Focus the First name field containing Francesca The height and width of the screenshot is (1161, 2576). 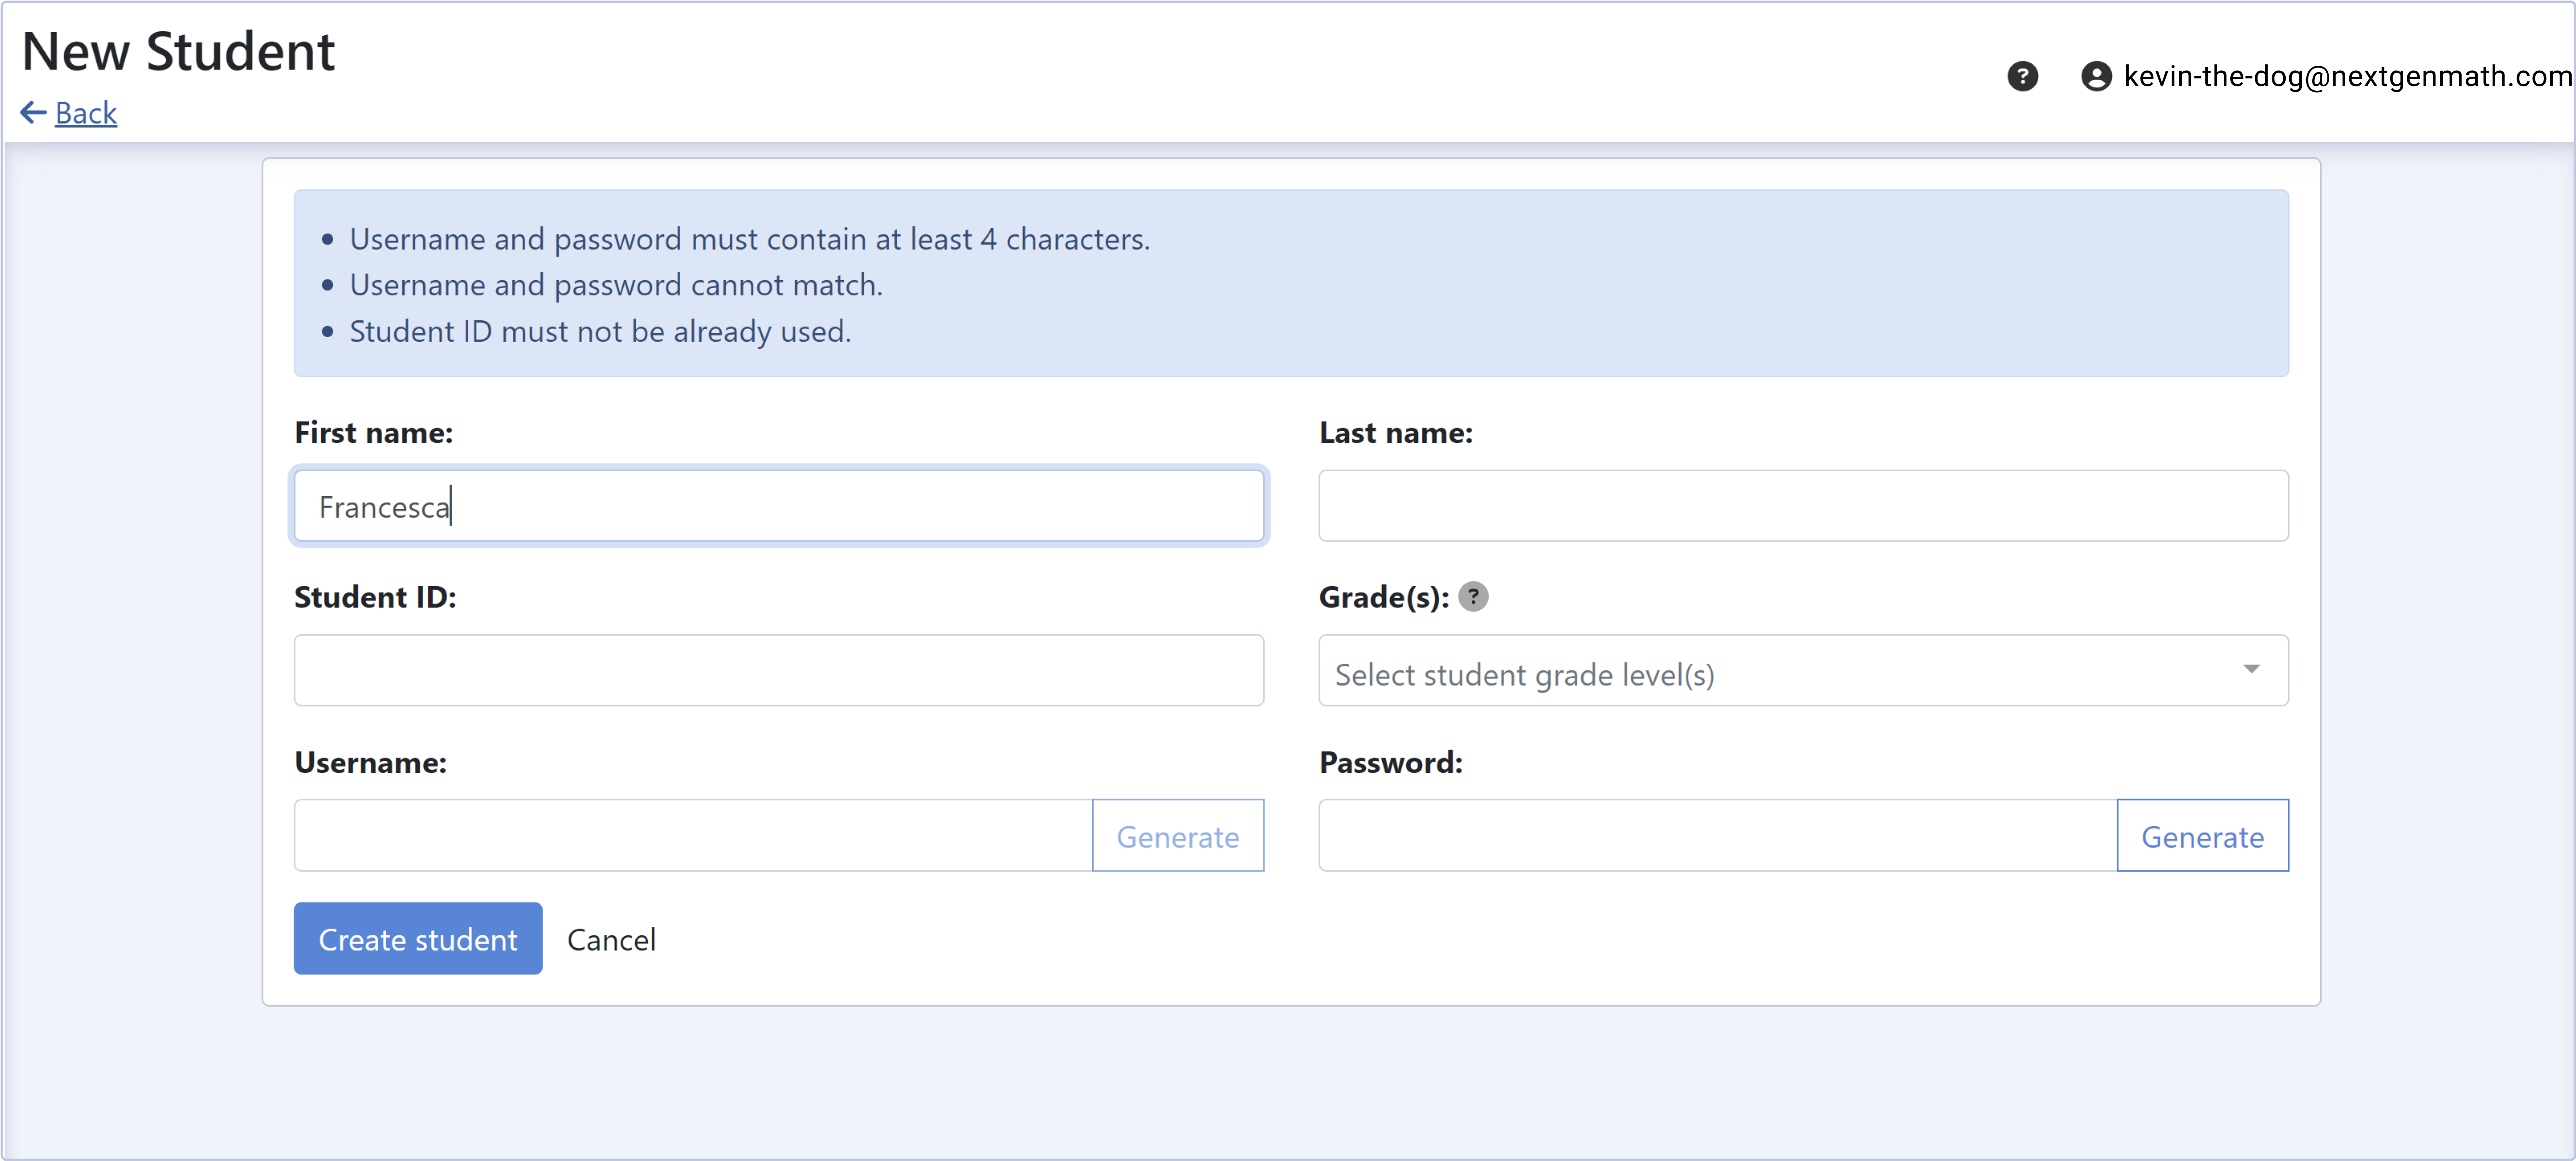[x=779, y=506]
